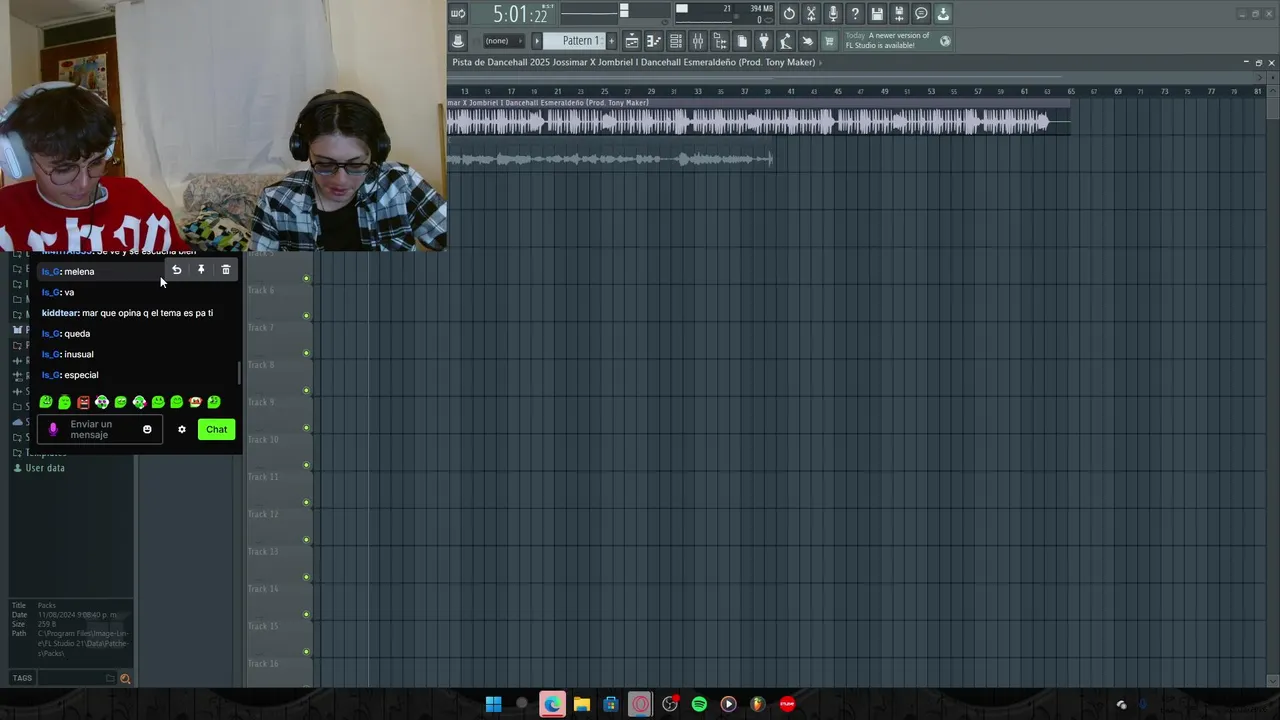The image size is (1280, 720).
Task: Mute Track 9 green dot
Action: tap(306, 428)
